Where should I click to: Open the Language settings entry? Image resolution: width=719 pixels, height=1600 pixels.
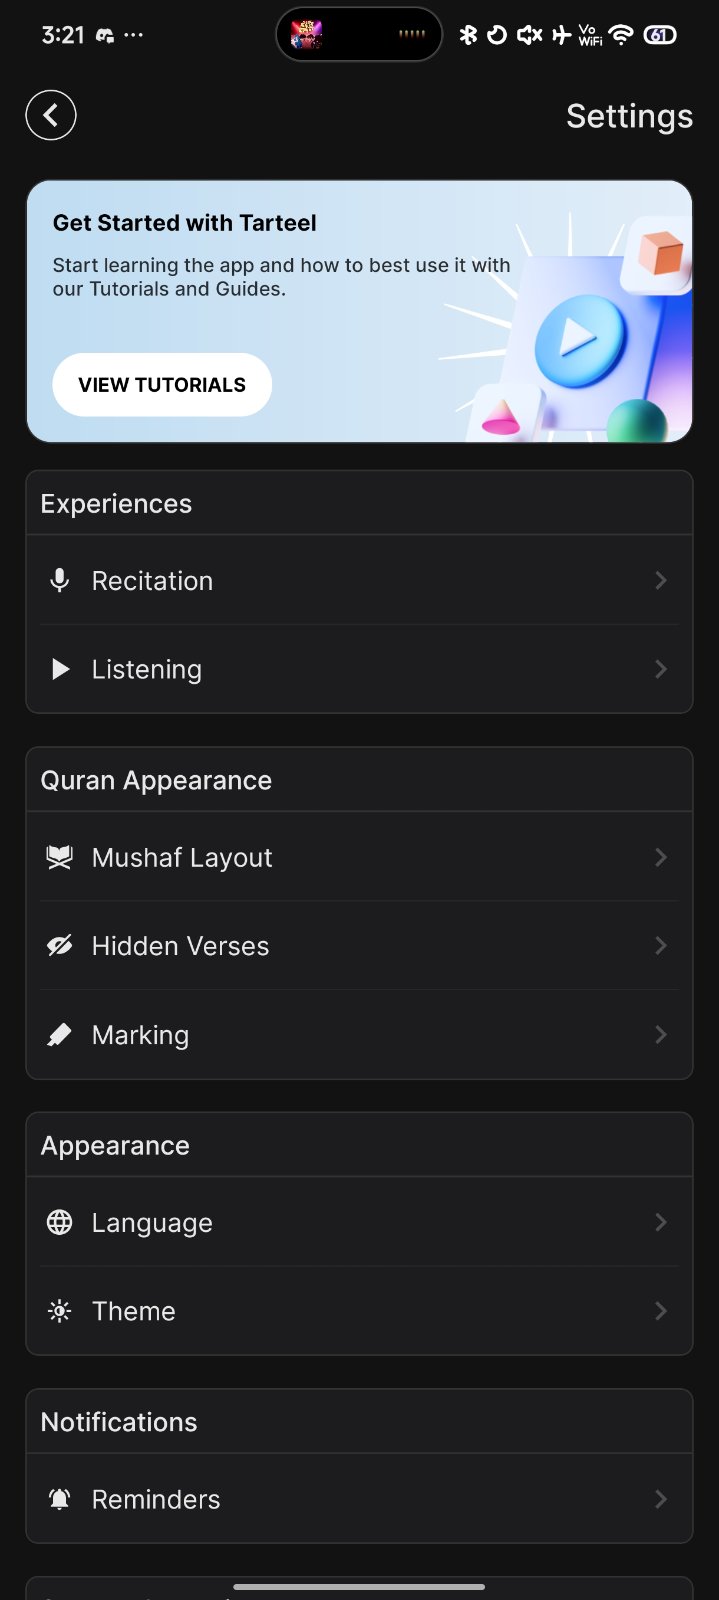click(152, 1222)
